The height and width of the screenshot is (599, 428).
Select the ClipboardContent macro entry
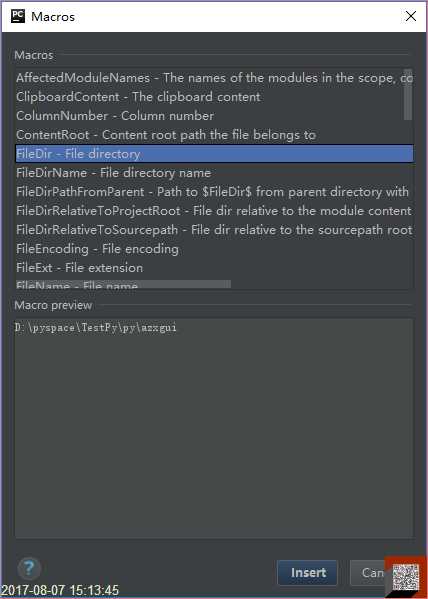214,97
